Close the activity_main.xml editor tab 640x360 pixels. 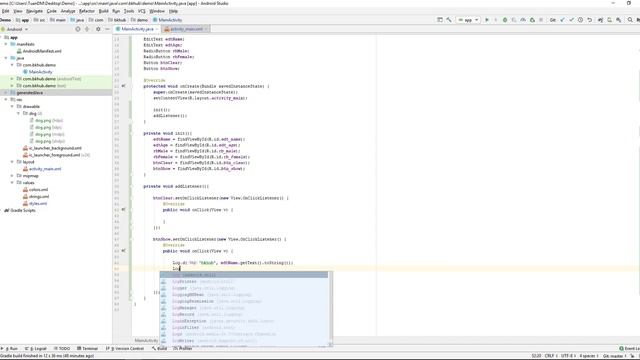(x=207, y=29)
